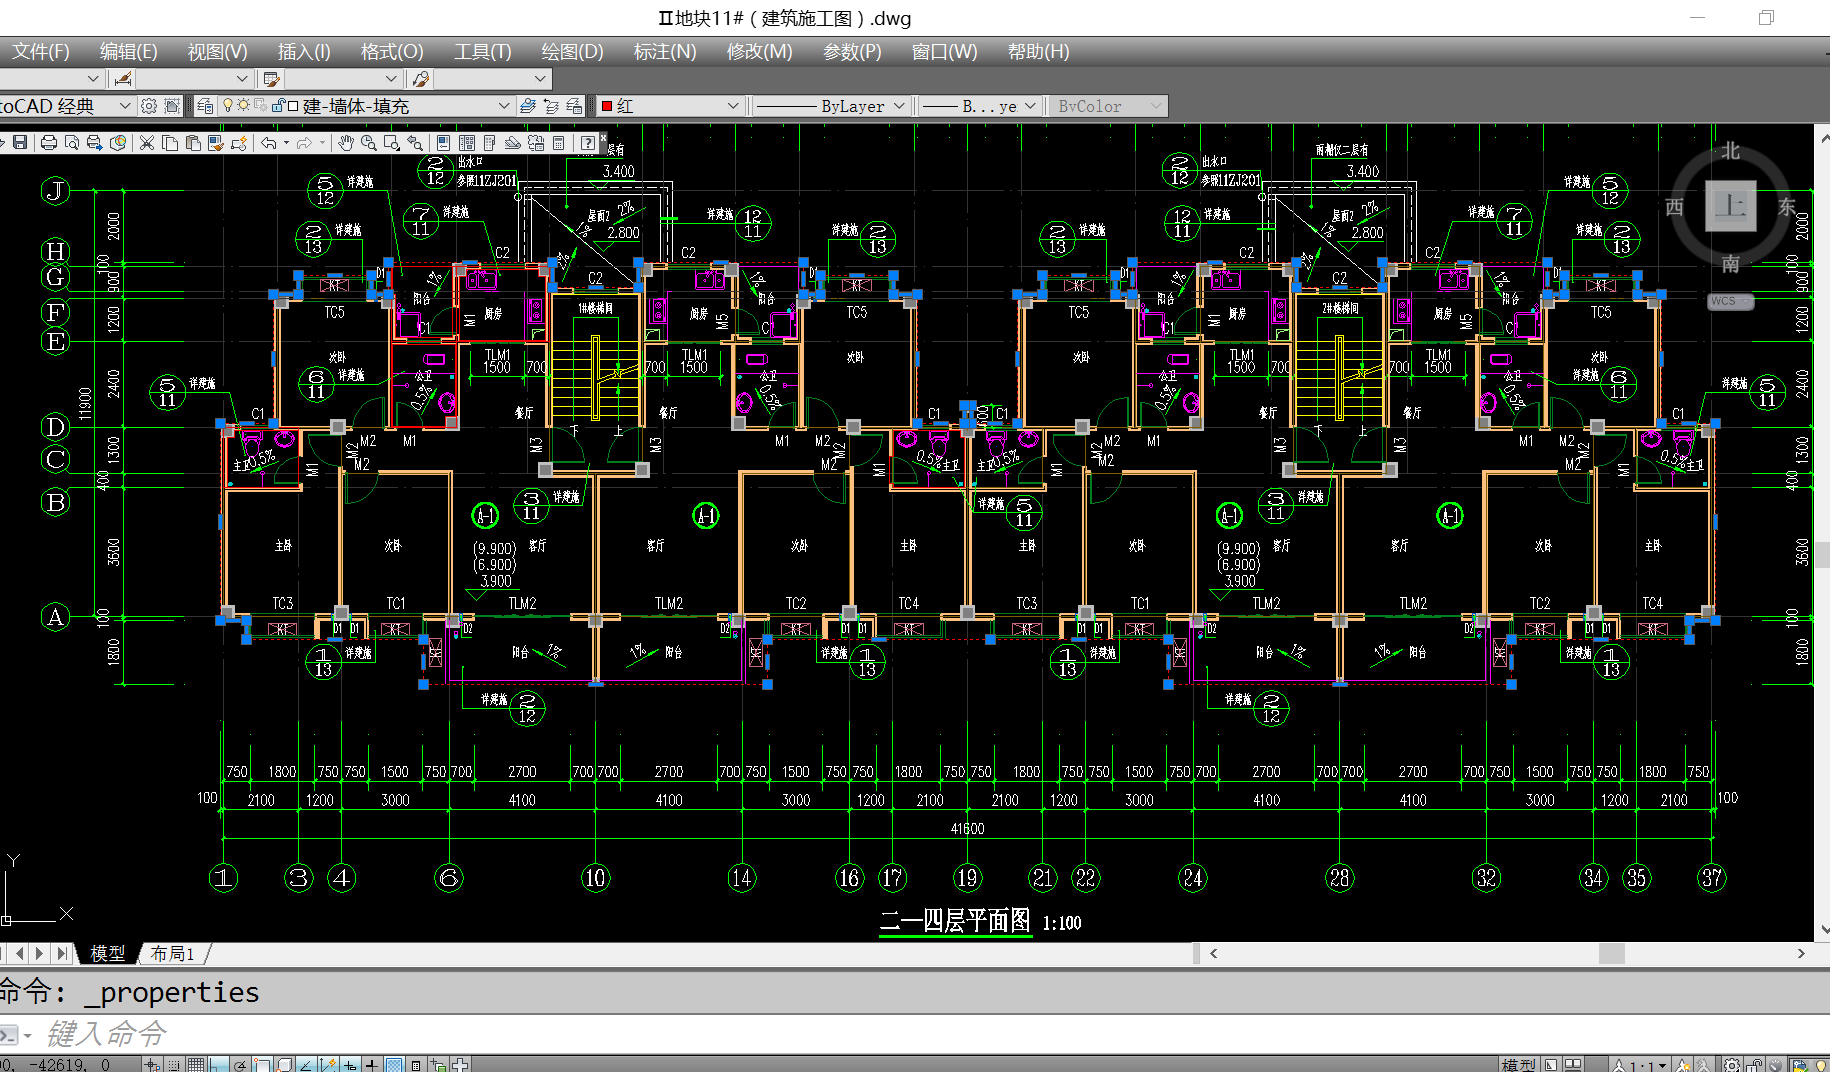The image size is (1830, 1072).
Task: Open Plot Preview from the standard toolbar
Action: (x=72, y=143)
